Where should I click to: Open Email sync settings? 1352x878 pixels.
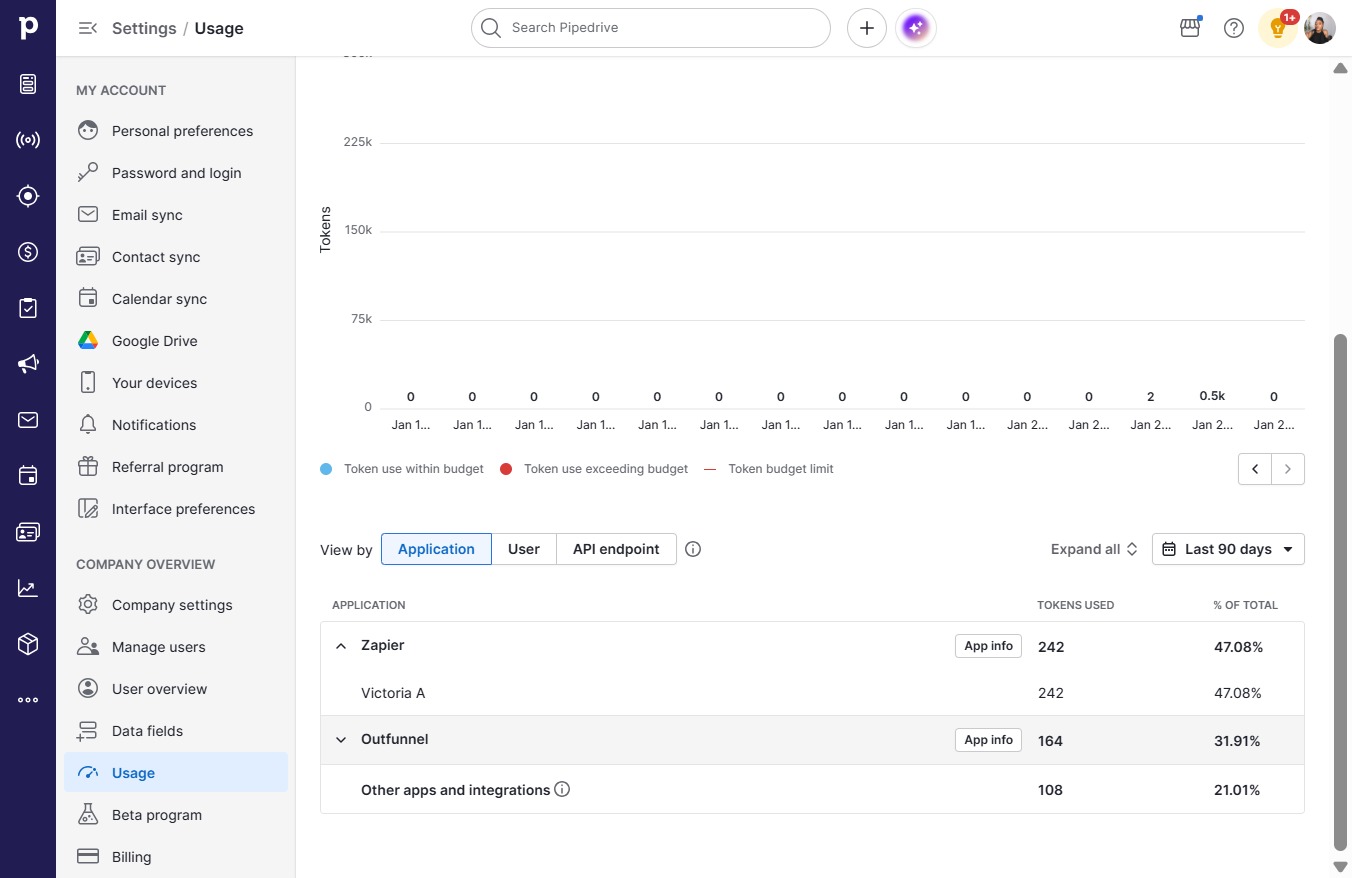(x=176, y=215)
